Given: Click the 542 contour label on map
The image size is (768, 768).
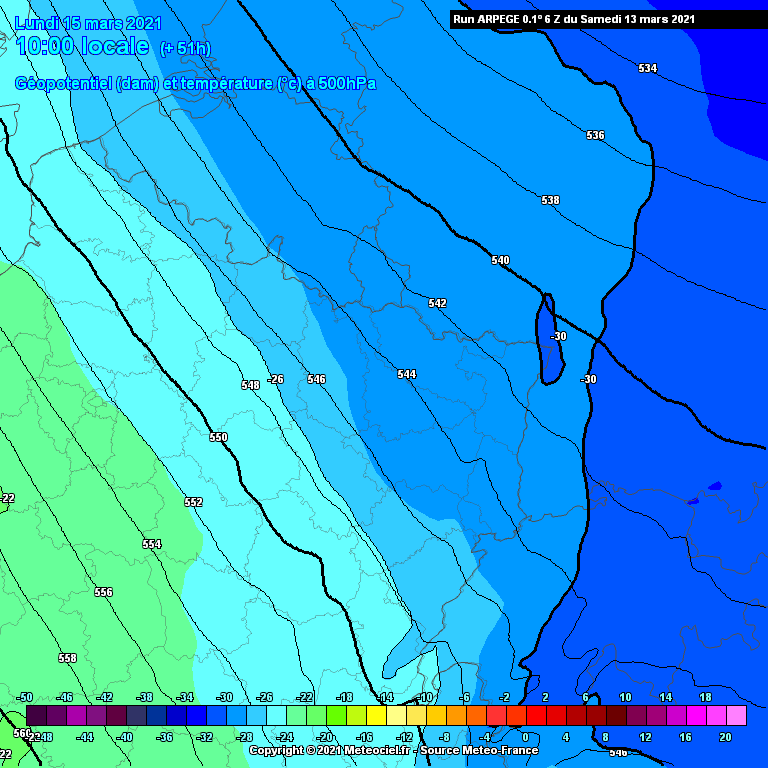Looking at the screenshot, I should point(437,303).
